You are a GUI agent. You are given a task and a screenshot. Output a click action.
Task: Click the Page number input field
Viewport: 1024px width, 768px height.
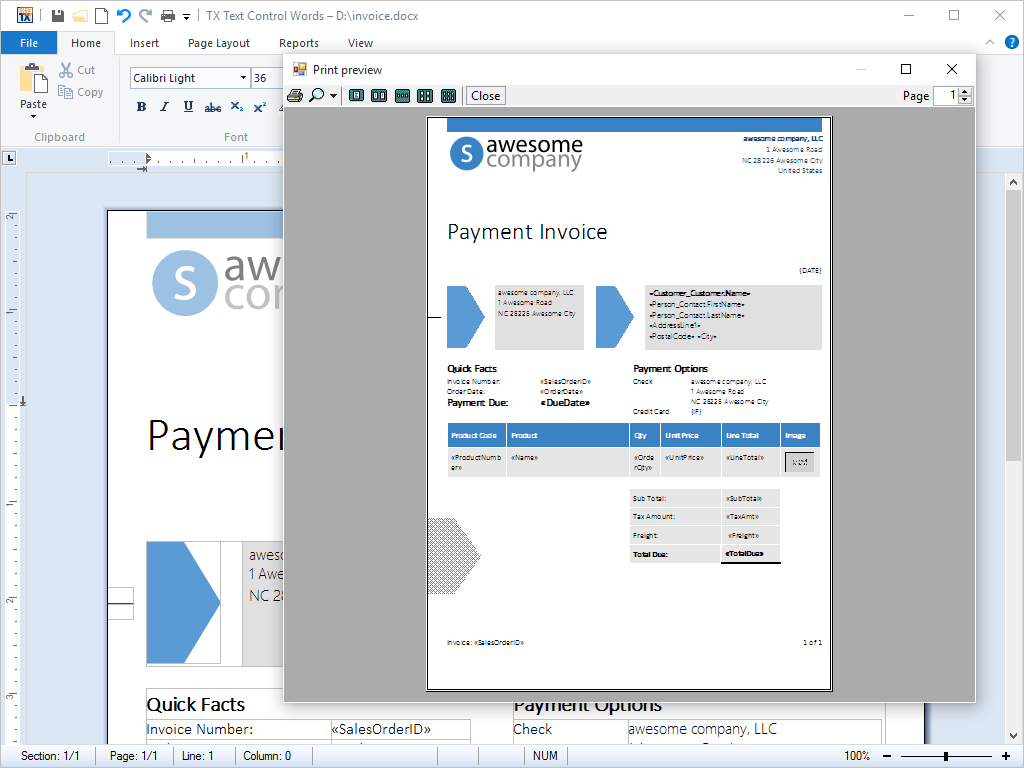pyautogui.click(x=945, y=96)
